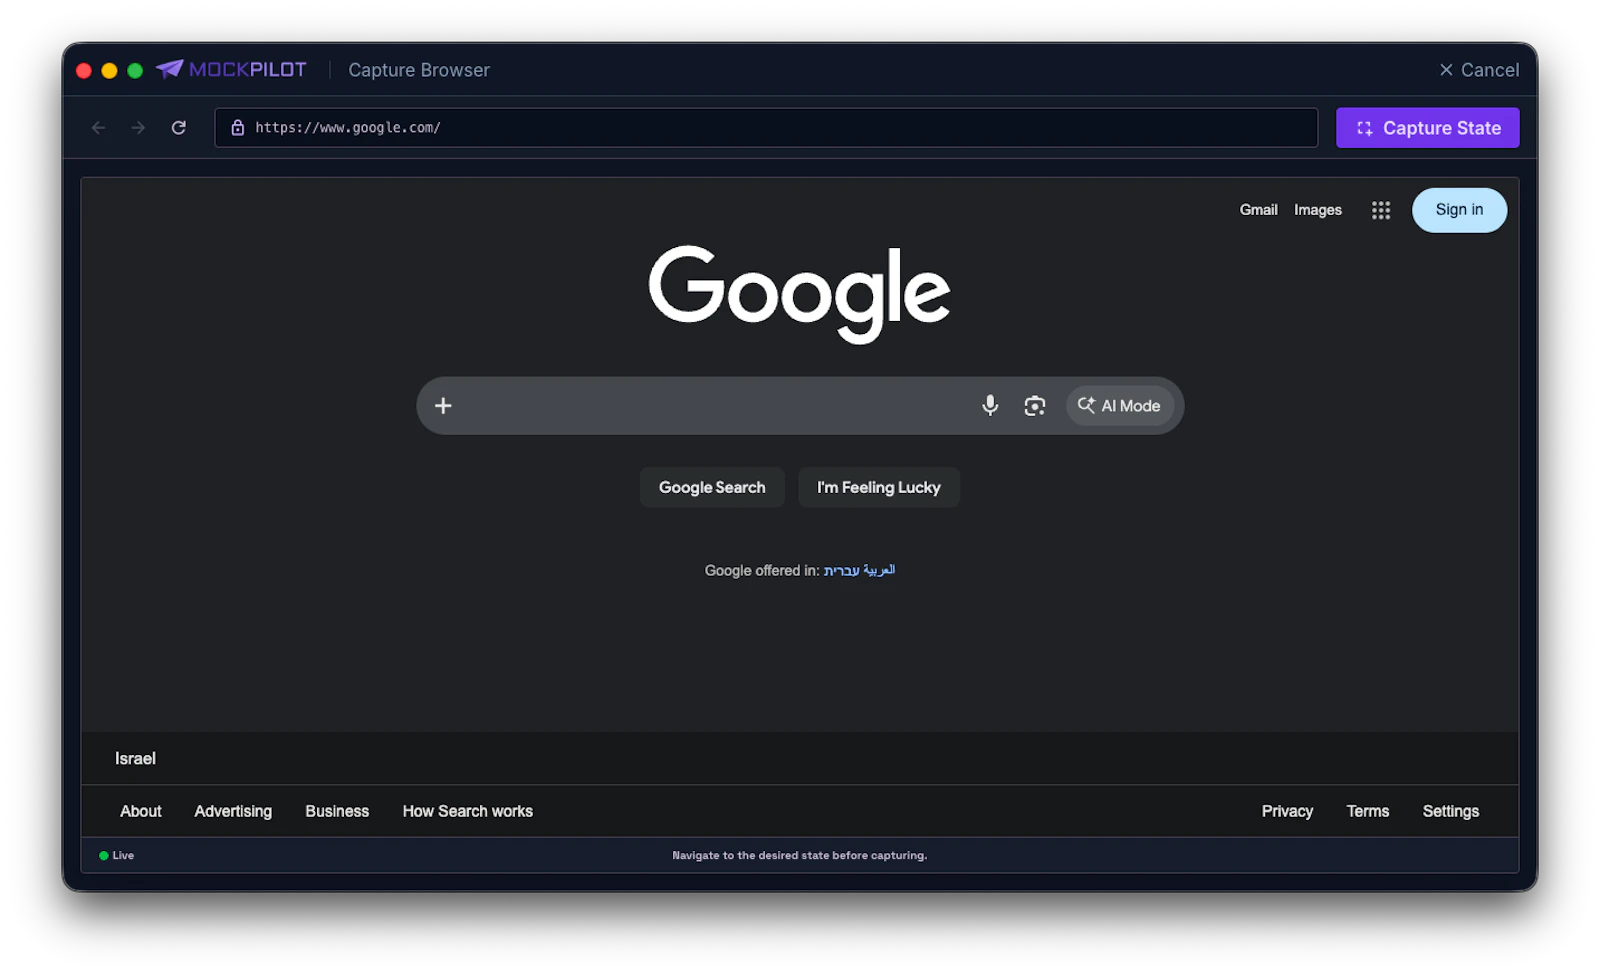Switch Google to Hebrew (עברית)
1600x974 pixels.
(841, 571)
